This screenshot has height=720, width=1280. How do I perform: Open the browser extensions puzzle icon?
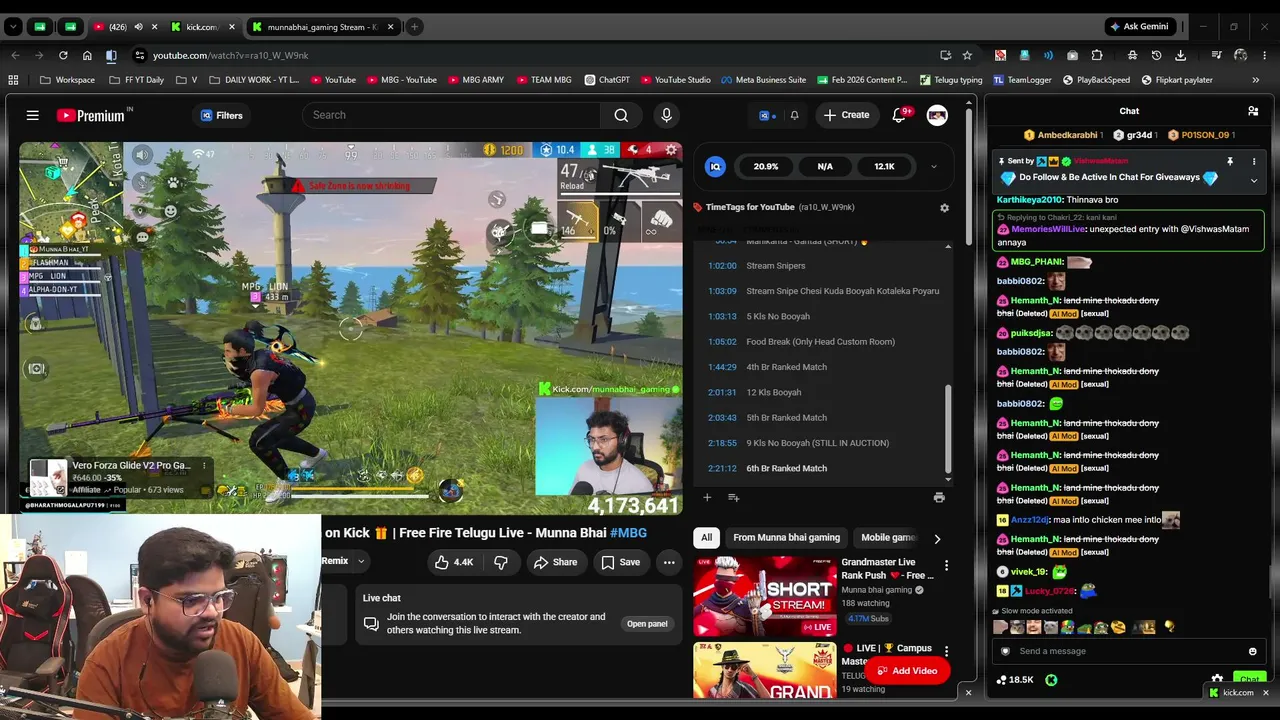tap(1097, 55)
